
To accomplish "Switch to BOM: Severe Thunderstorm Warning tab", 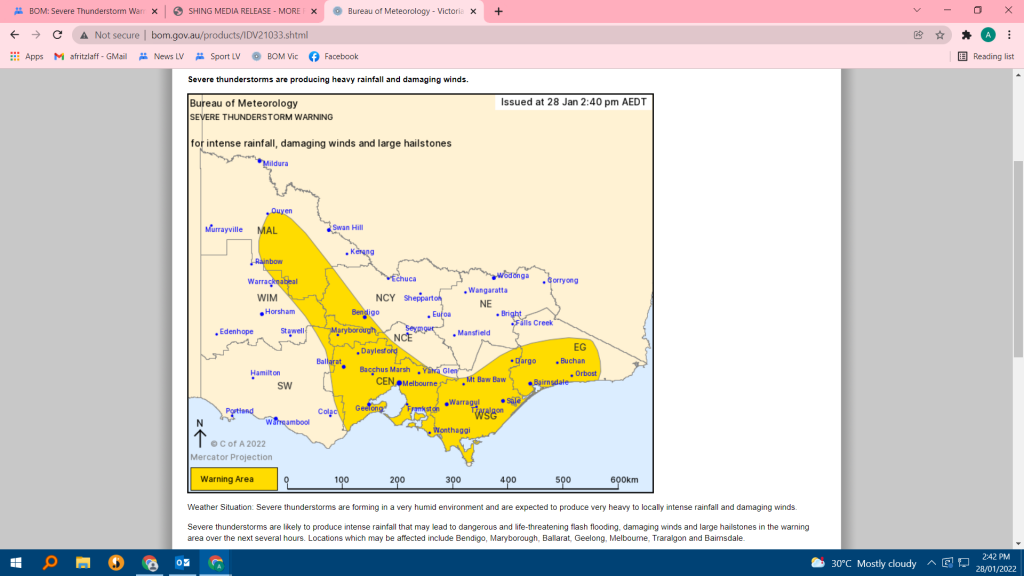I will click(80, 11).
